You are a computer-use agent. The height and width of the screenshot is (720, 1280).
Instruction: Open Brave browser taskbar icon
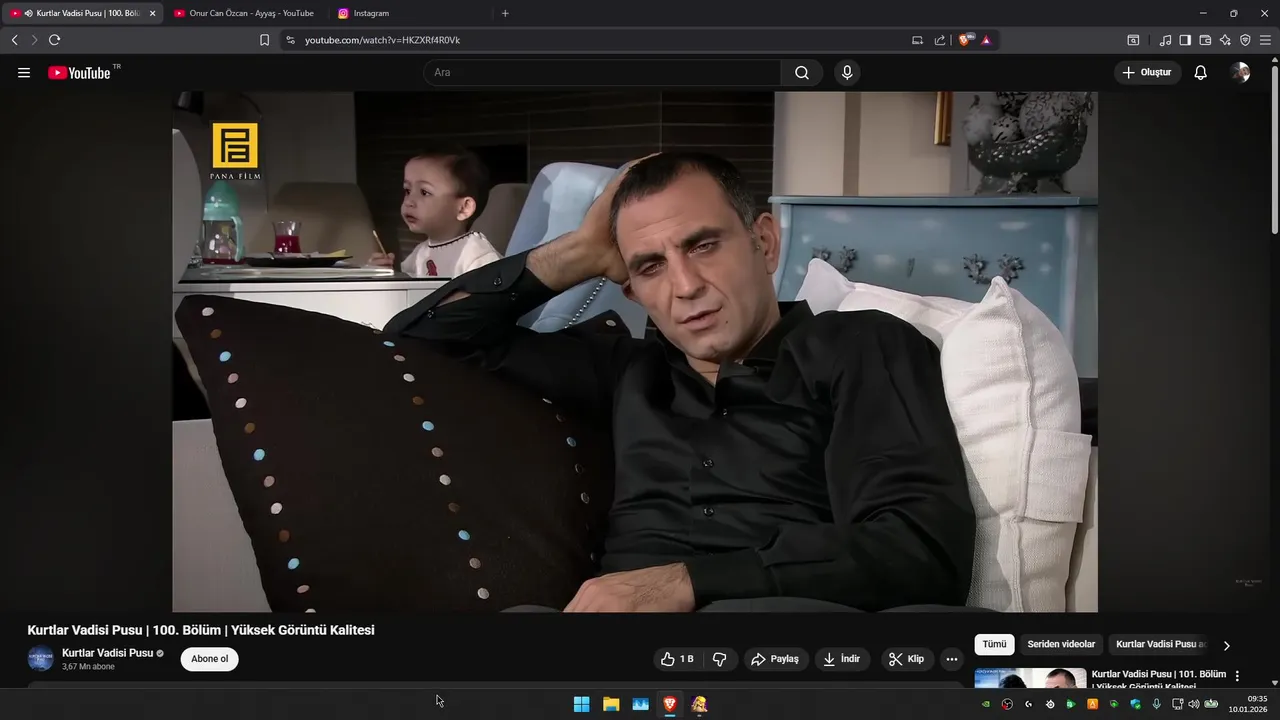[x=670, y=704]
